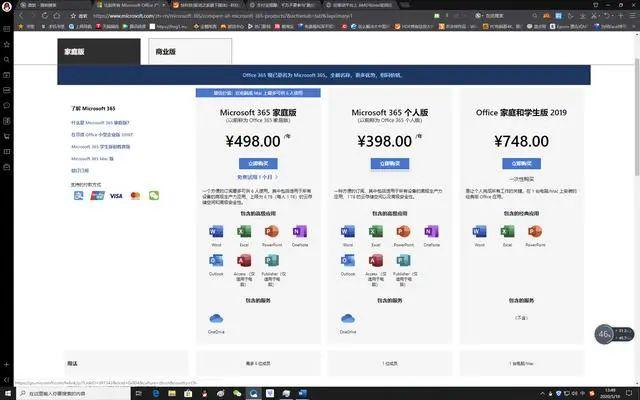This screenshot has height=400, width=640.
Task: Click the PowerPoint icon under 个人版
Action: pyautogui.click(x=403, y=231)
